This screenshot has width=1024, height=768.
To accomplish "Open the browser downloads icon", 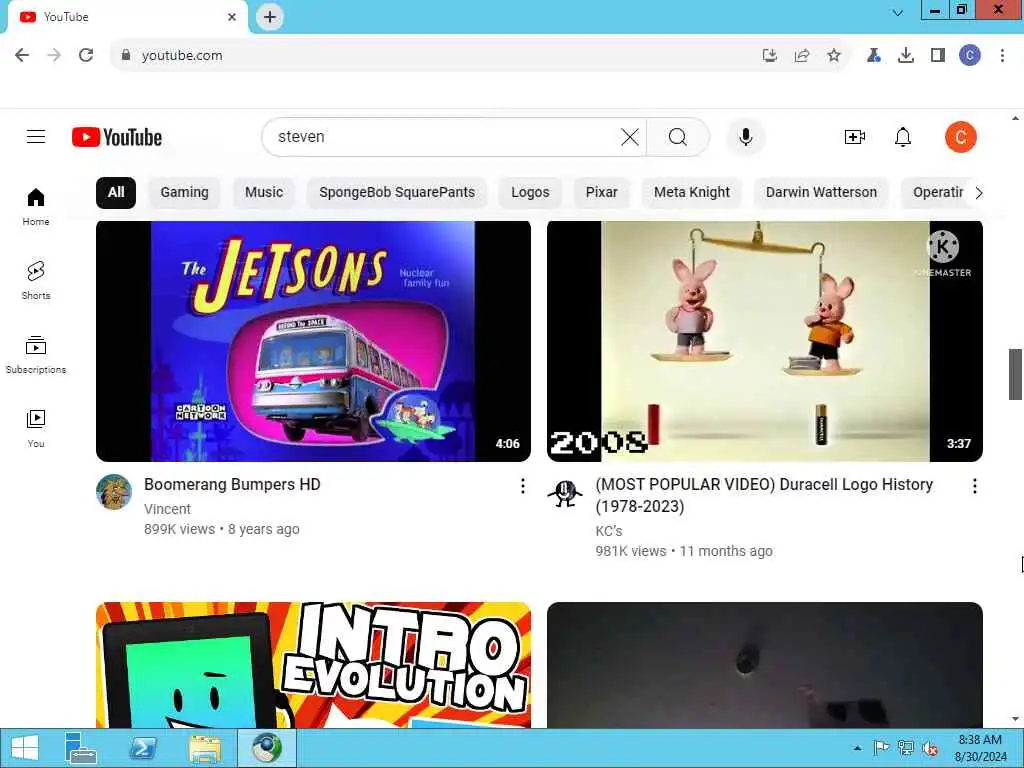I will (x=906, y=56).
